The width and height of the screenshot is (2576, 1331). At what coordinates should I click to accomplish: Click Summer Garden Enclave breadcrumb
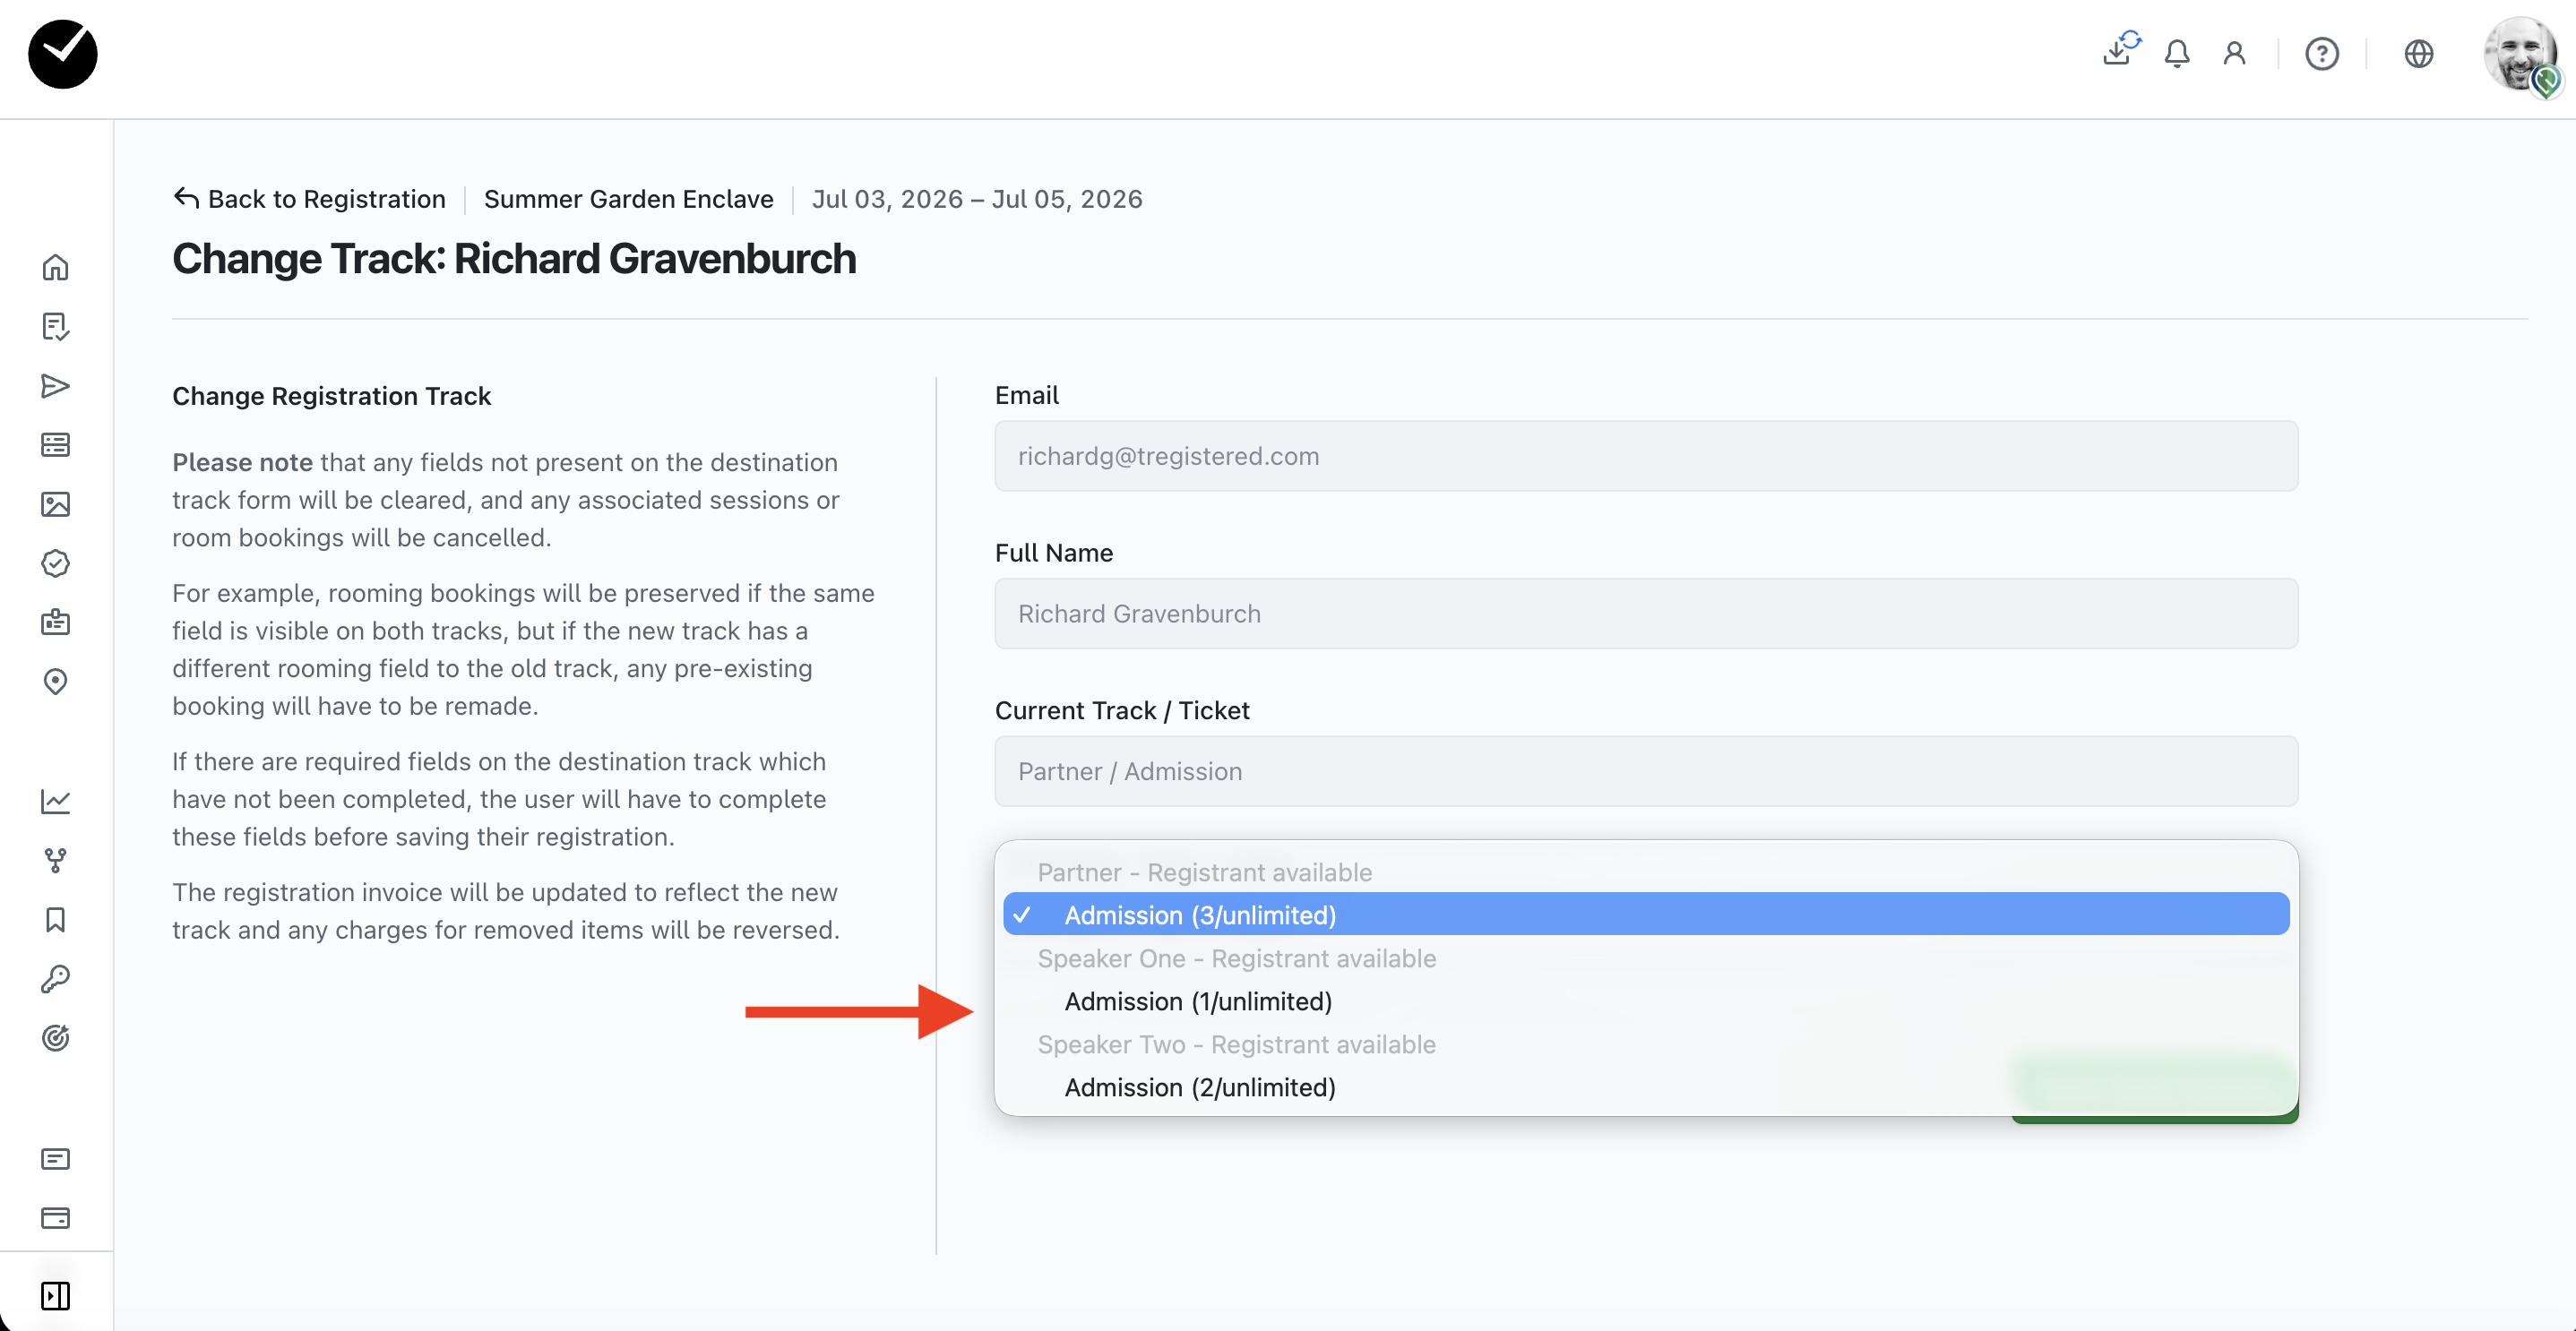pos(628,199)
